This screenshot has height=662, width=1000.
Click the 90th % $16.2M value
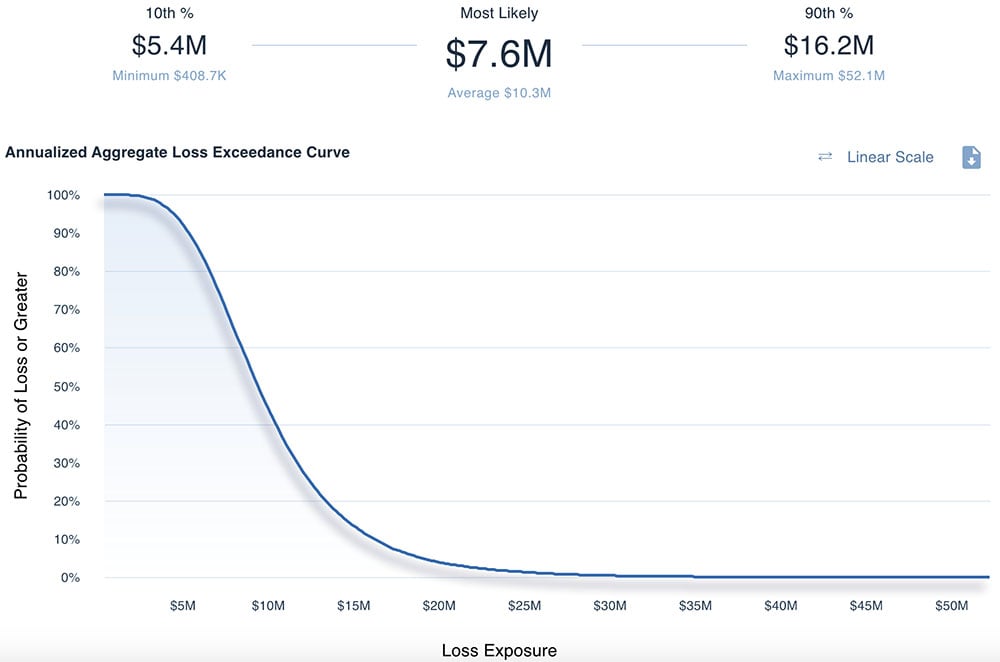[x=828, y=45]
